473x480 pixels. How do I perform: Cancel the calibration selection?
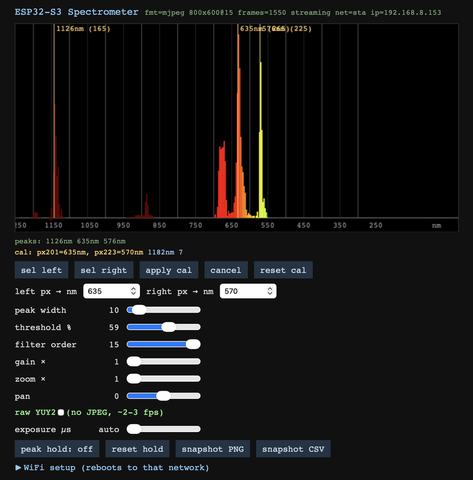point(226,270)
